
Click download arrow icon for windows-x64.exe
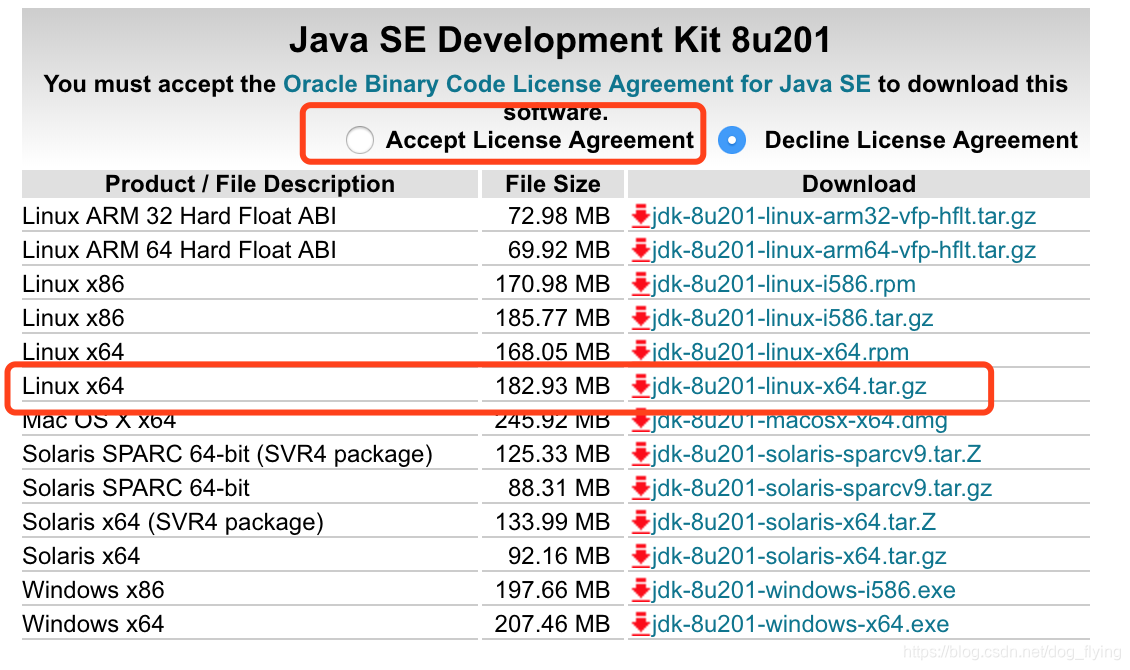point(640,624)
